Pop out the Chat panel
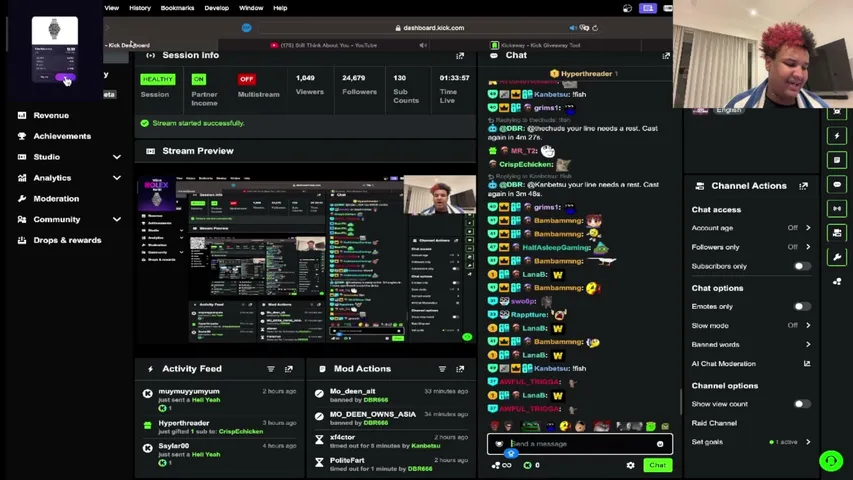The width and height of the screenshot is (853, 480). pos(666,56)
